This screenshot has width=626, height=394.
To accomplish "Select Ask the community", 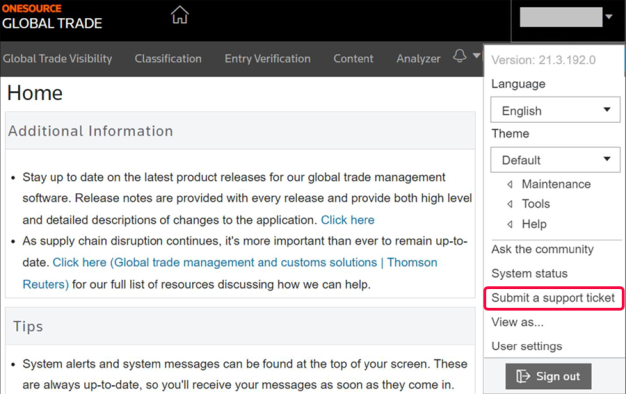I will coord(543,249).
